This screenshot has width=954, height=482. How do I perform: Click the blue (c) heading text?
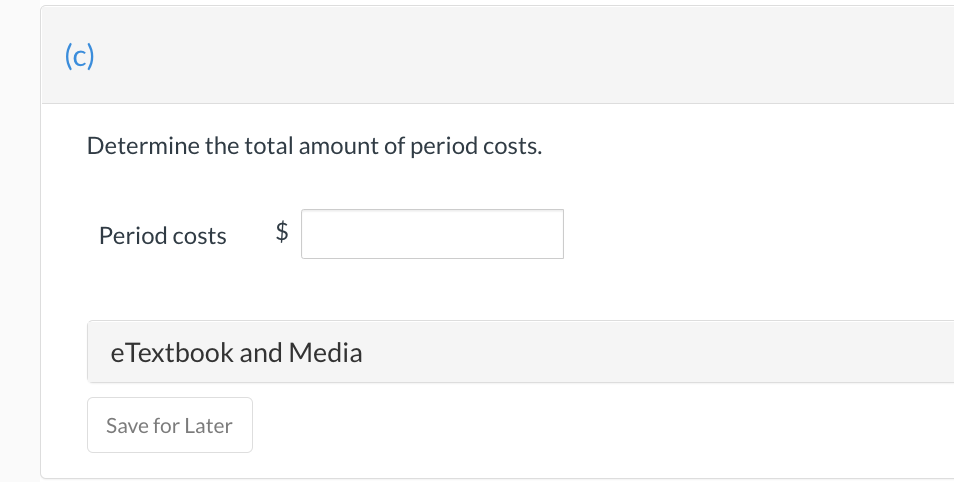(x=78, y=57)
